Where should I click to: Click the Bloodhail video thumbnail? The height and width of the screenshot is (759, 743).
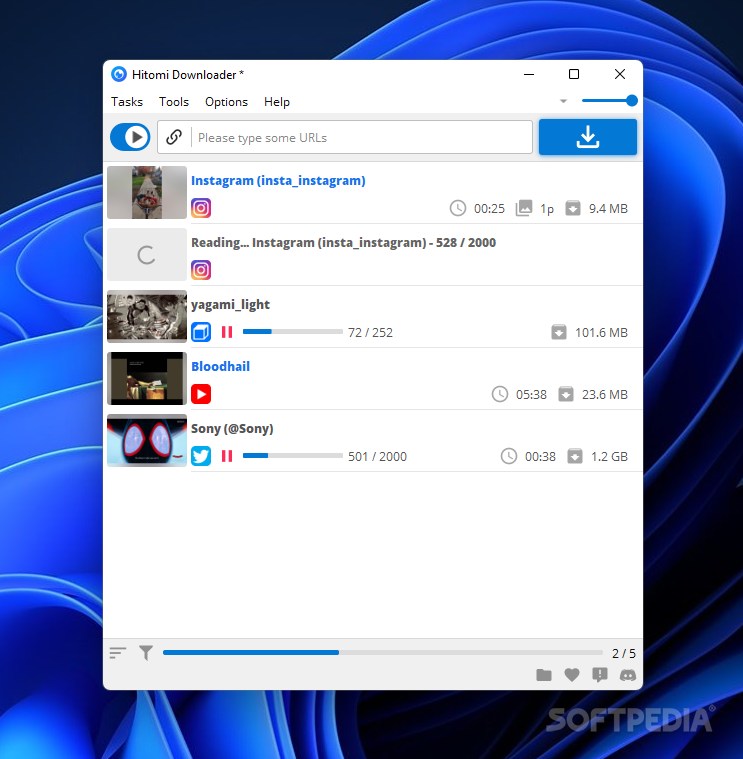(147, 379)
